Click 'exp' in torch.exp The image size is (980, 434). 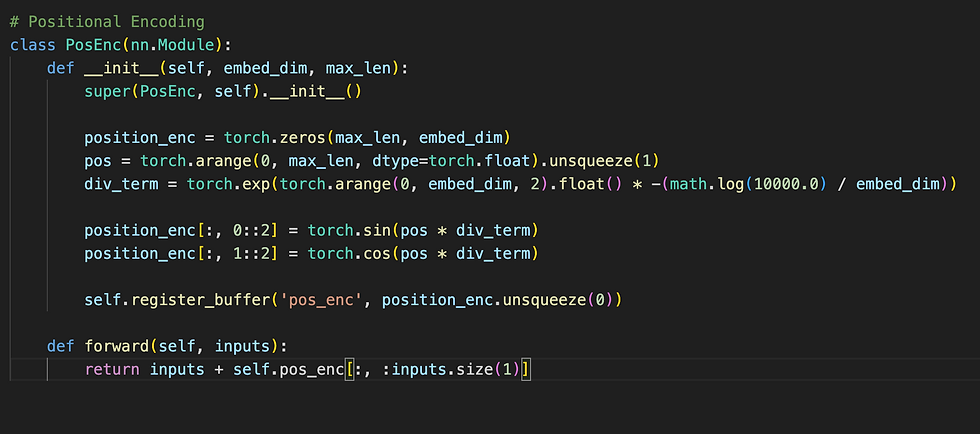(x=256, y=184)
